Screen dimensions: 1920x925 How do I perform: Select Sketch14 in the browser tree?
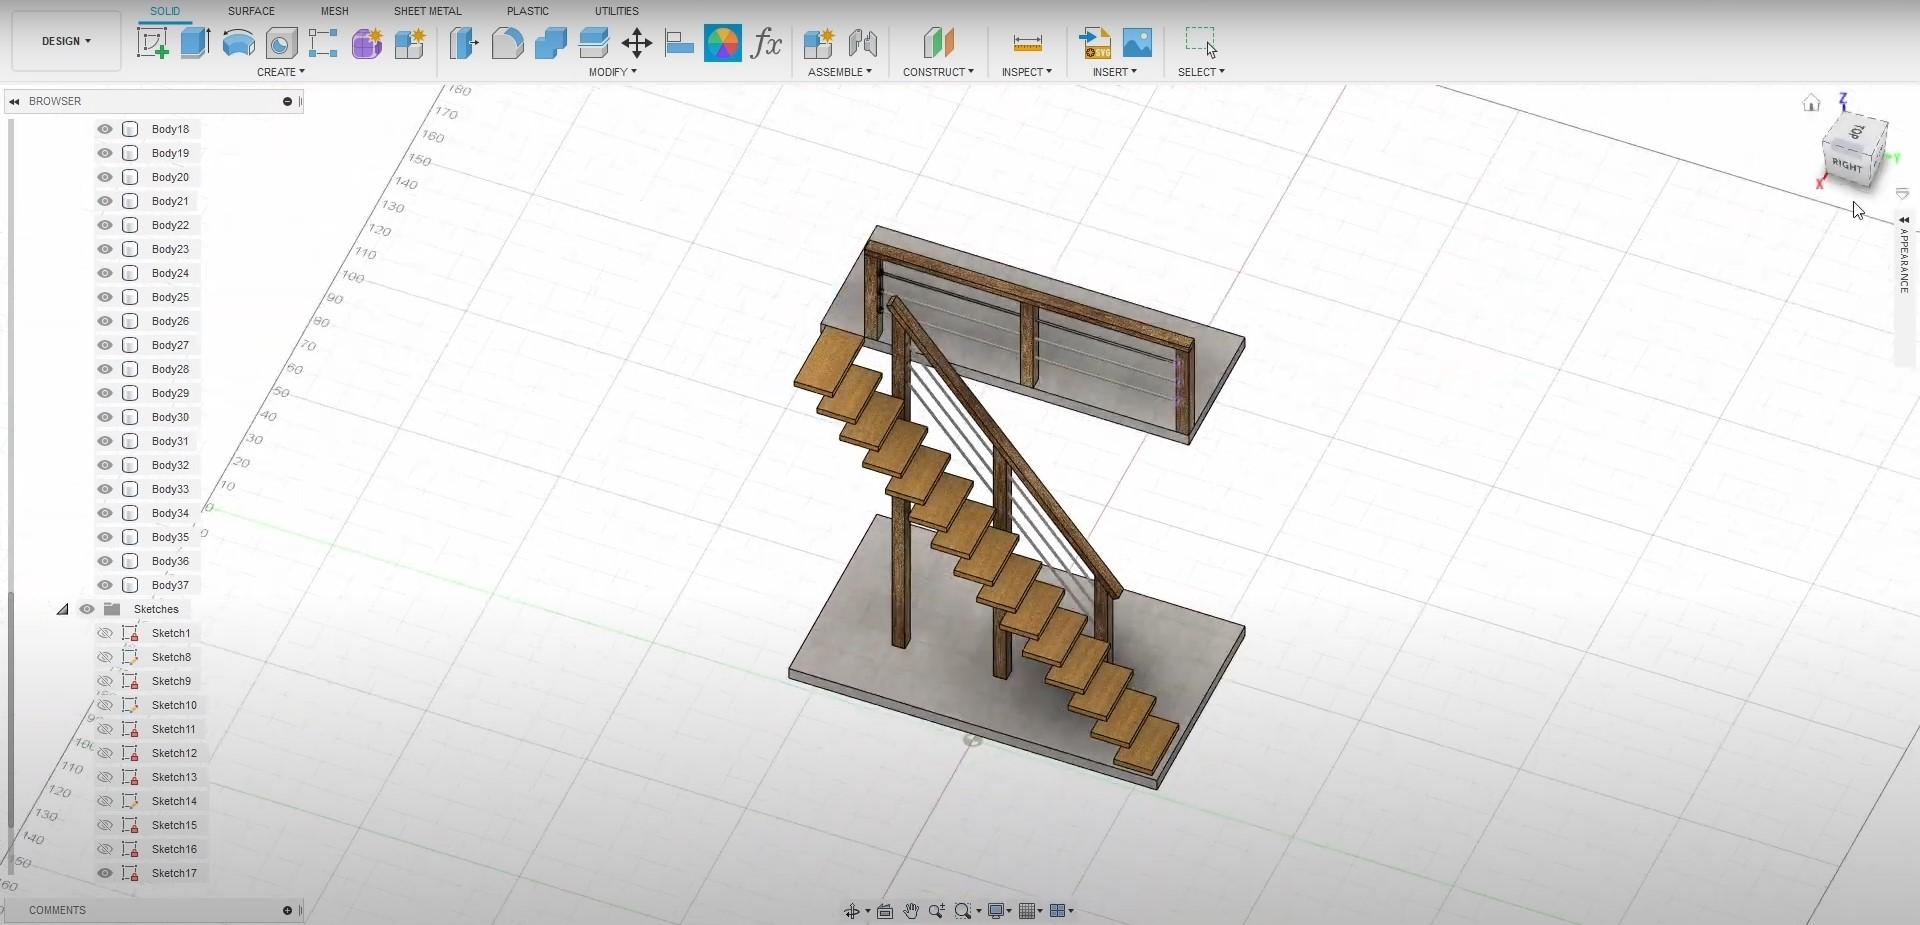tap(174, 801)
